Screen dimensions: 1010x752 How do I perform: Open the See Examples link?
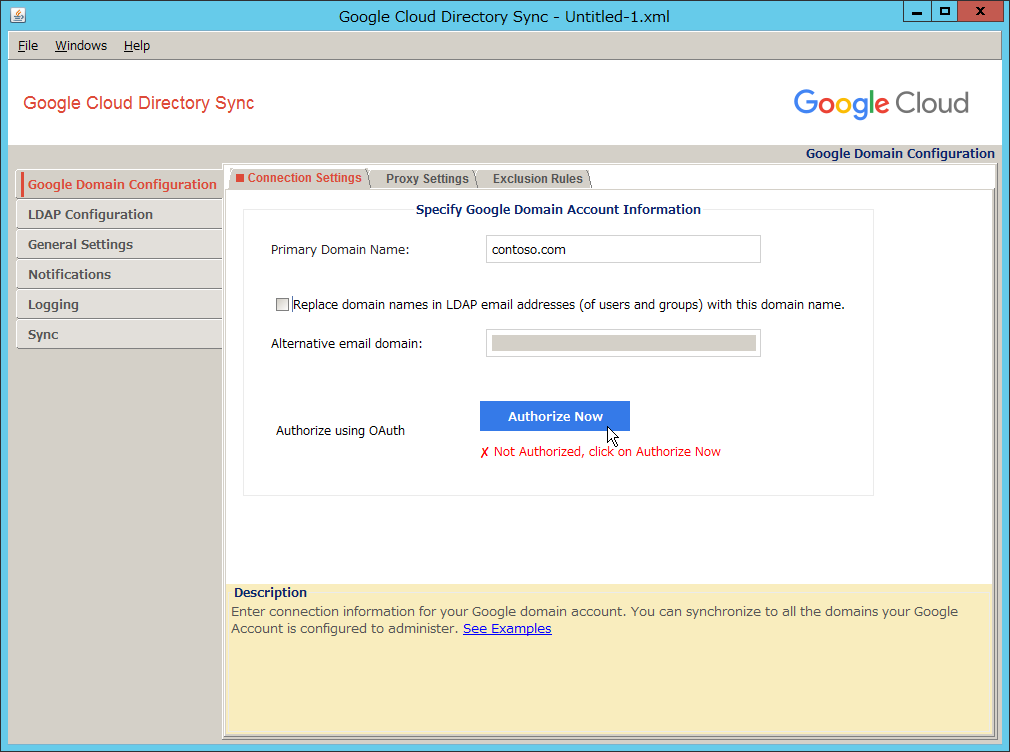pos(507,628)
